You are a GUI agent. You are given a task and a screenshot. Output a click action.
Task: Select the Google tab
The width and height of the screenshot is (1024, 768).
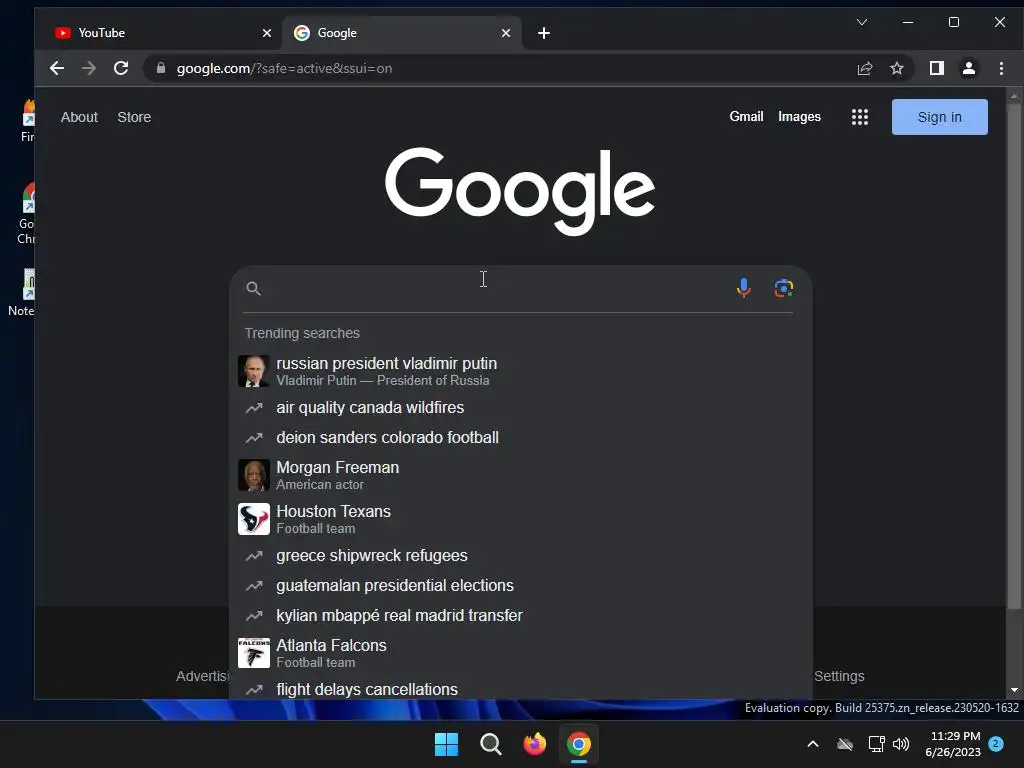(x=401, y=33)
